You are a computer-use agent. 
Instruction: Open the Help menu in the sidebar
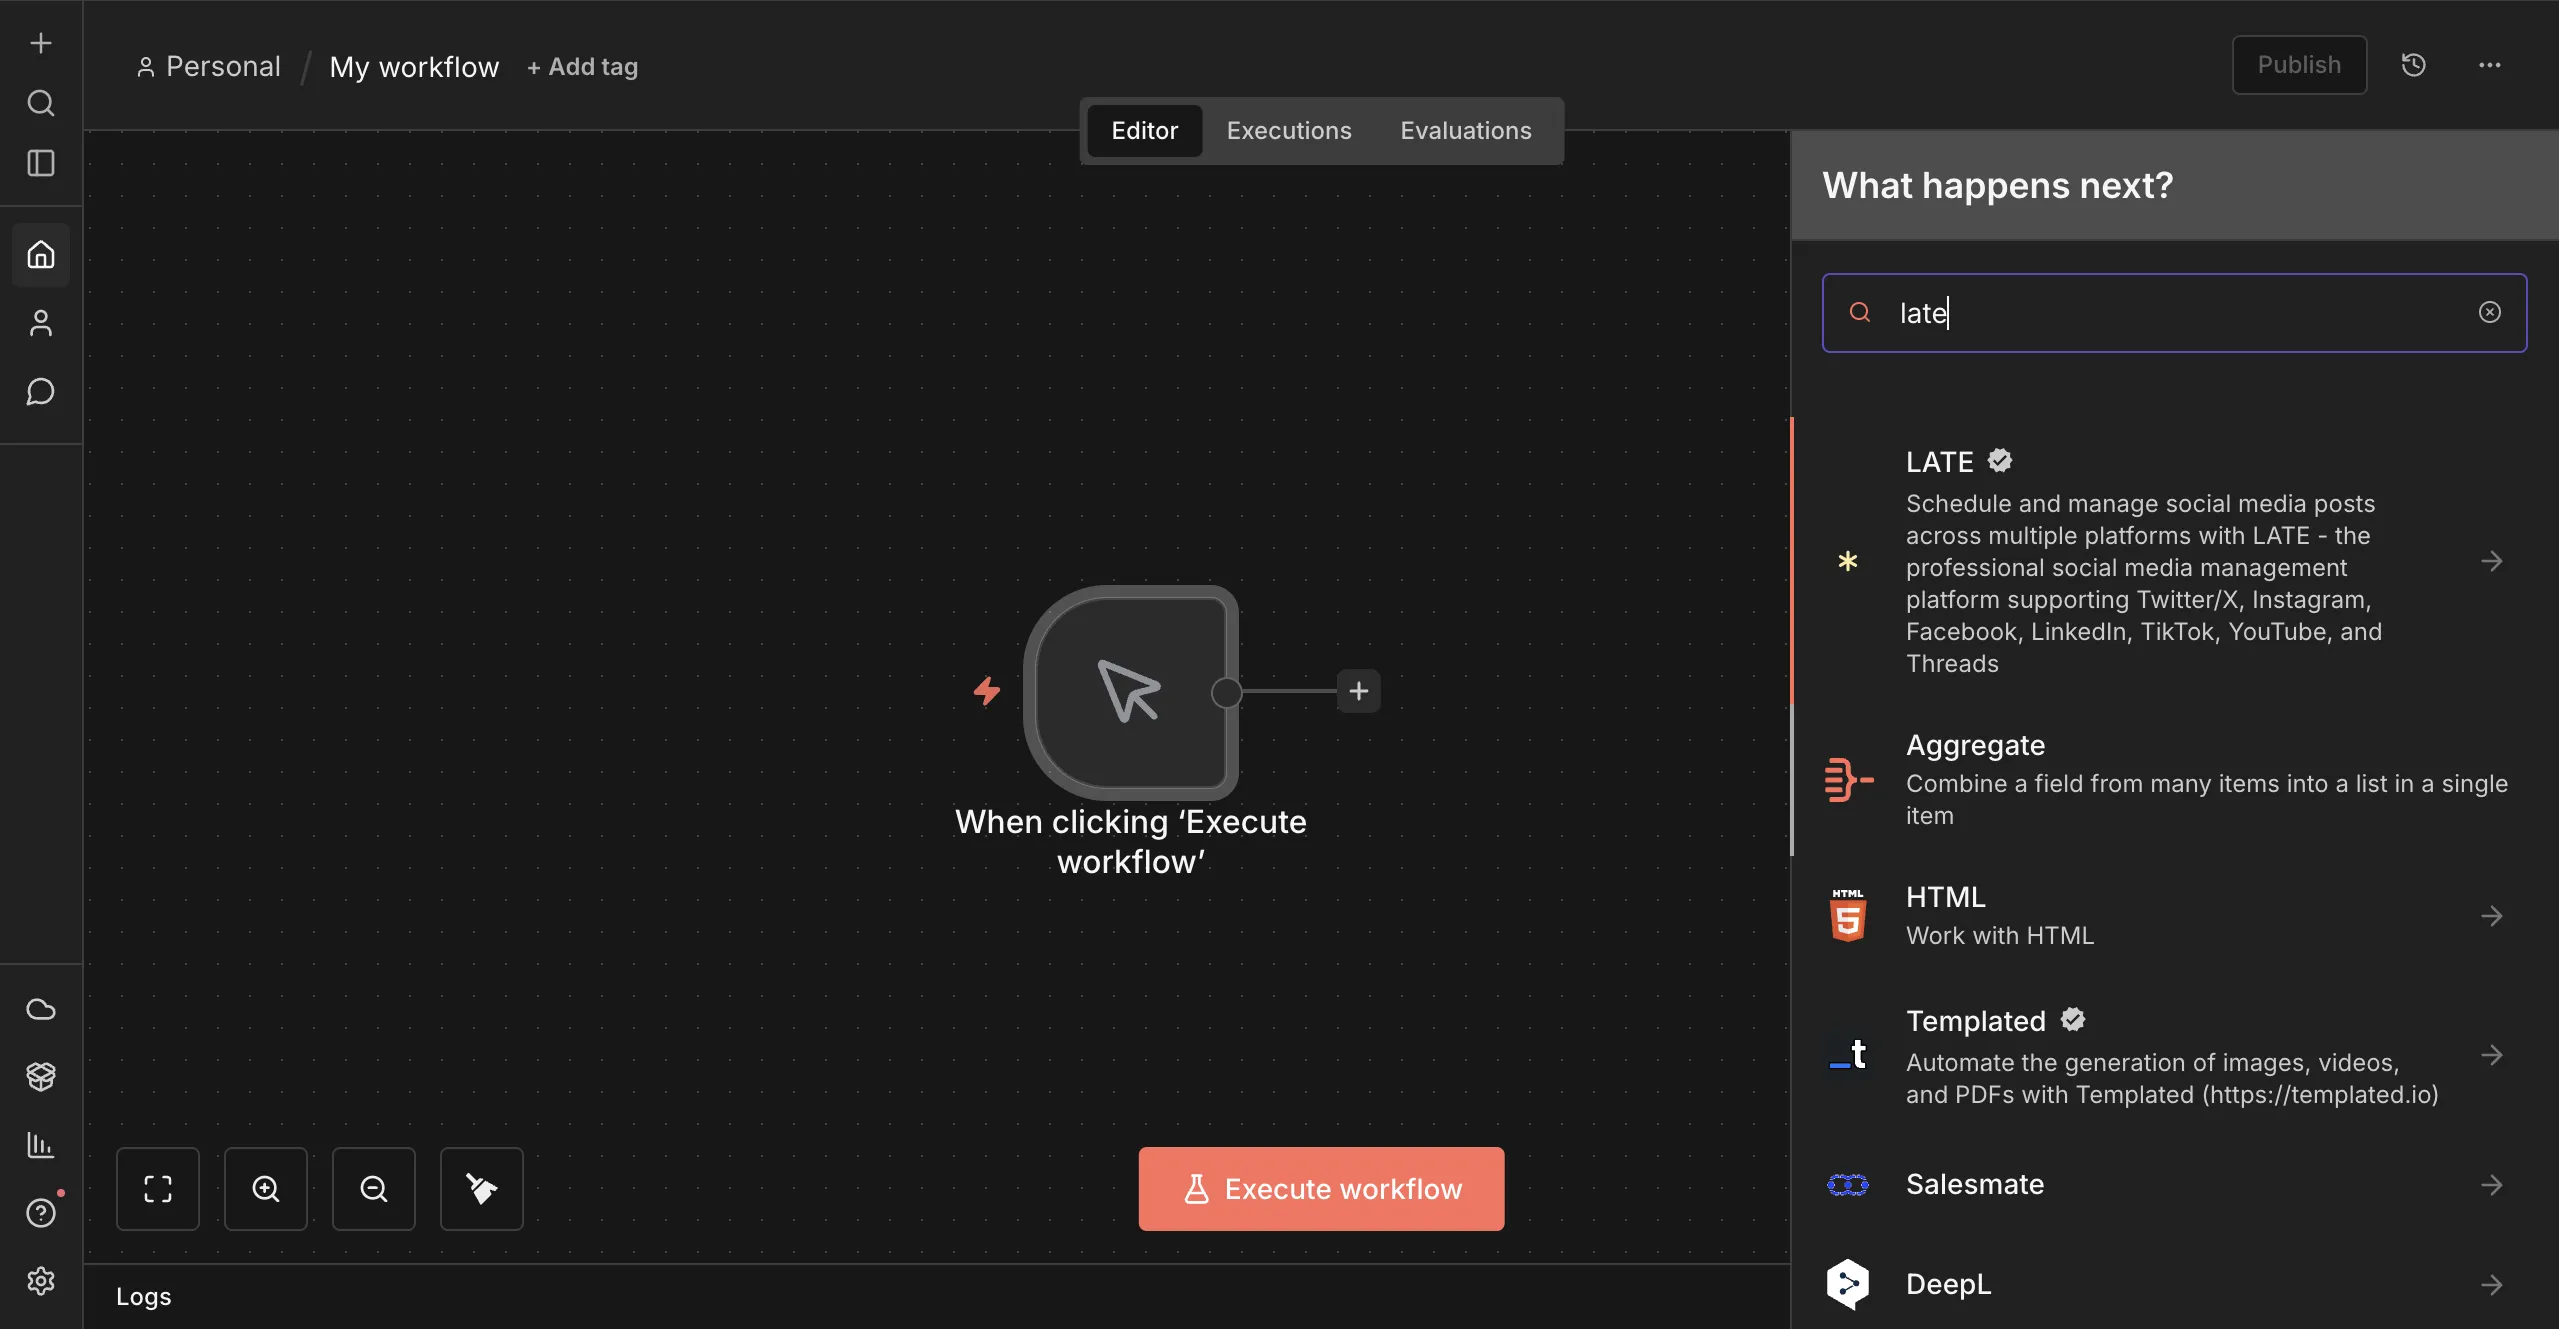tap(40, 1213)
